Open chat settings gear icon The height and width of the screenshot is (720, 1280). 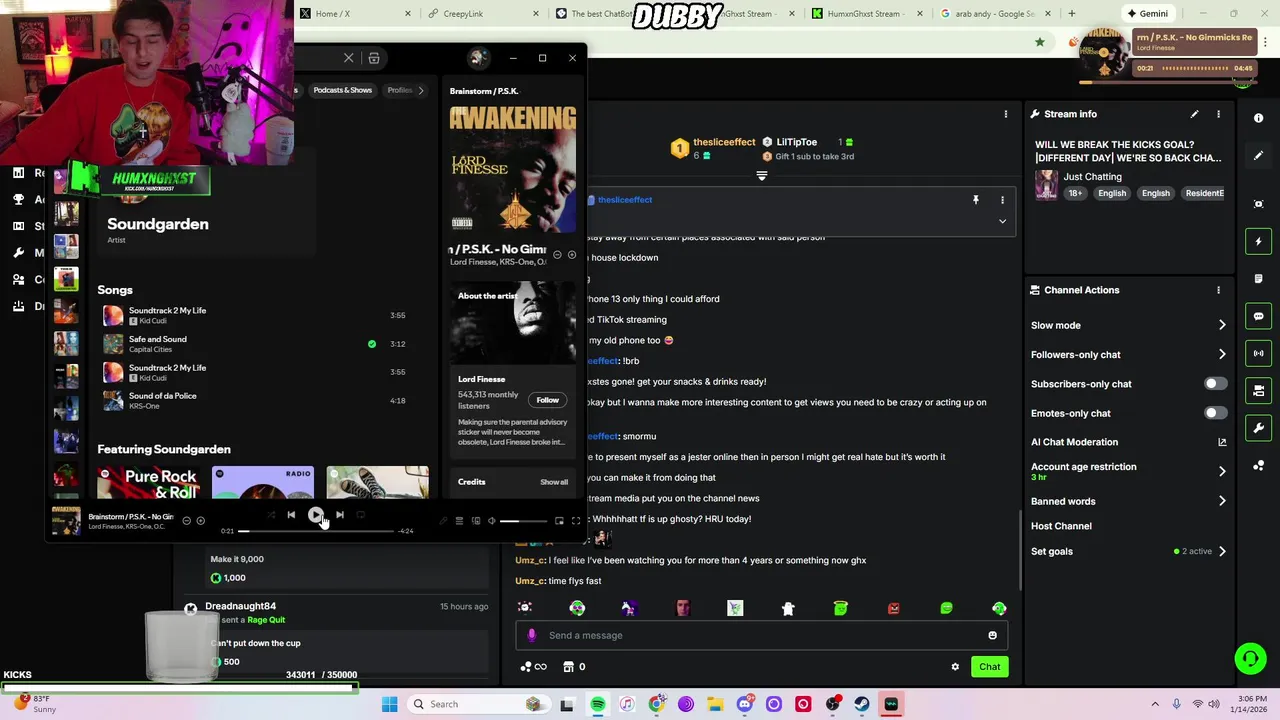tap(955, 667)
